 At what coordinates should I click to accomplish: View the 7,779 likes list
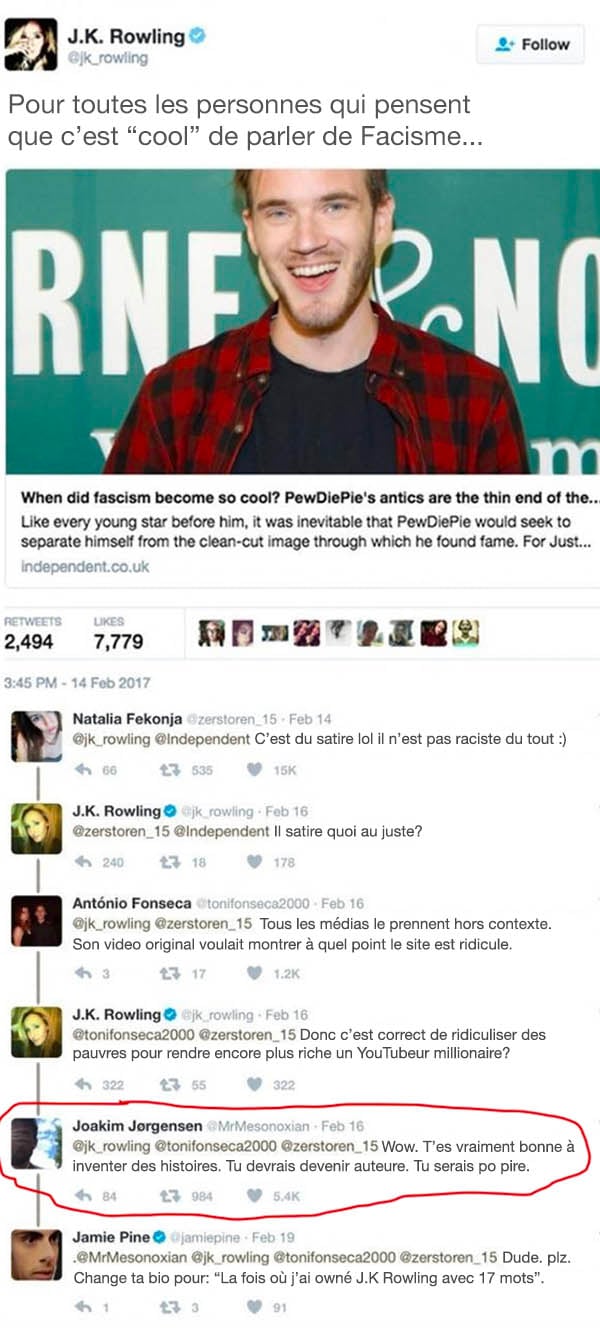[x=118, y=635]
